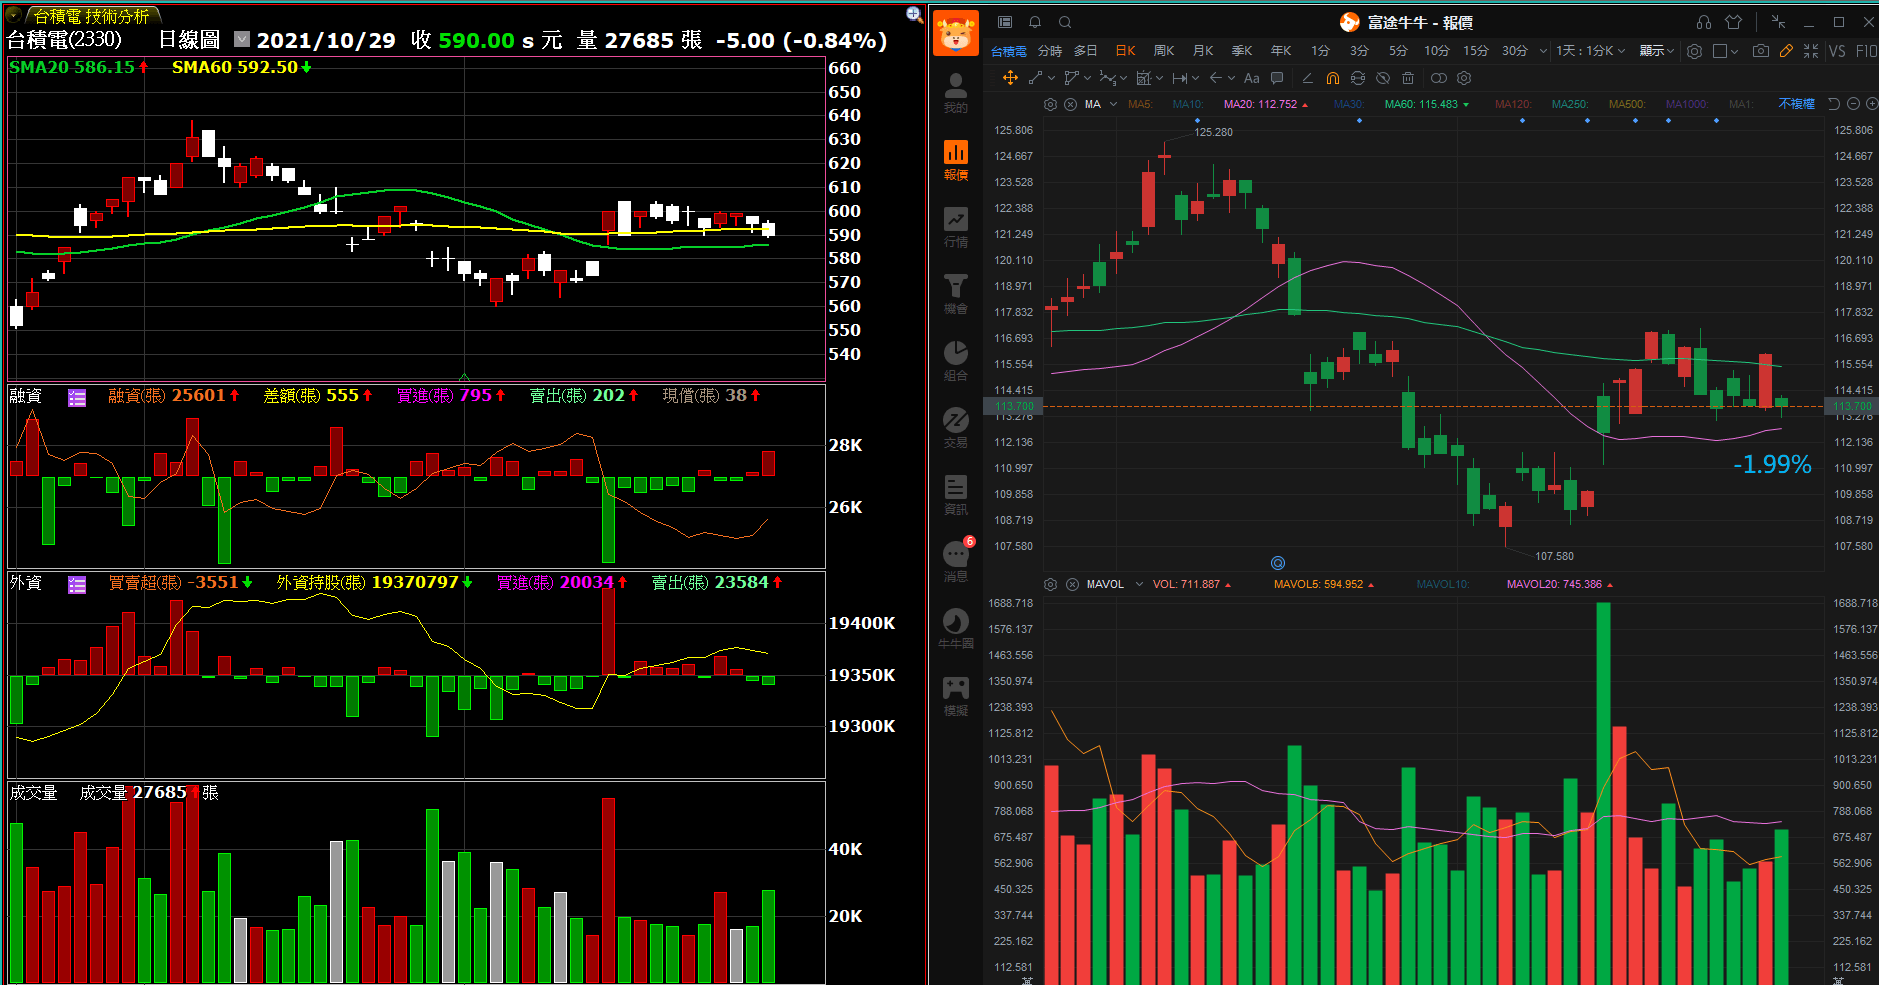Select the 30分 thirty-minute interval
This screenshot has width=1879, height=985.
[x=1515, y=51]
